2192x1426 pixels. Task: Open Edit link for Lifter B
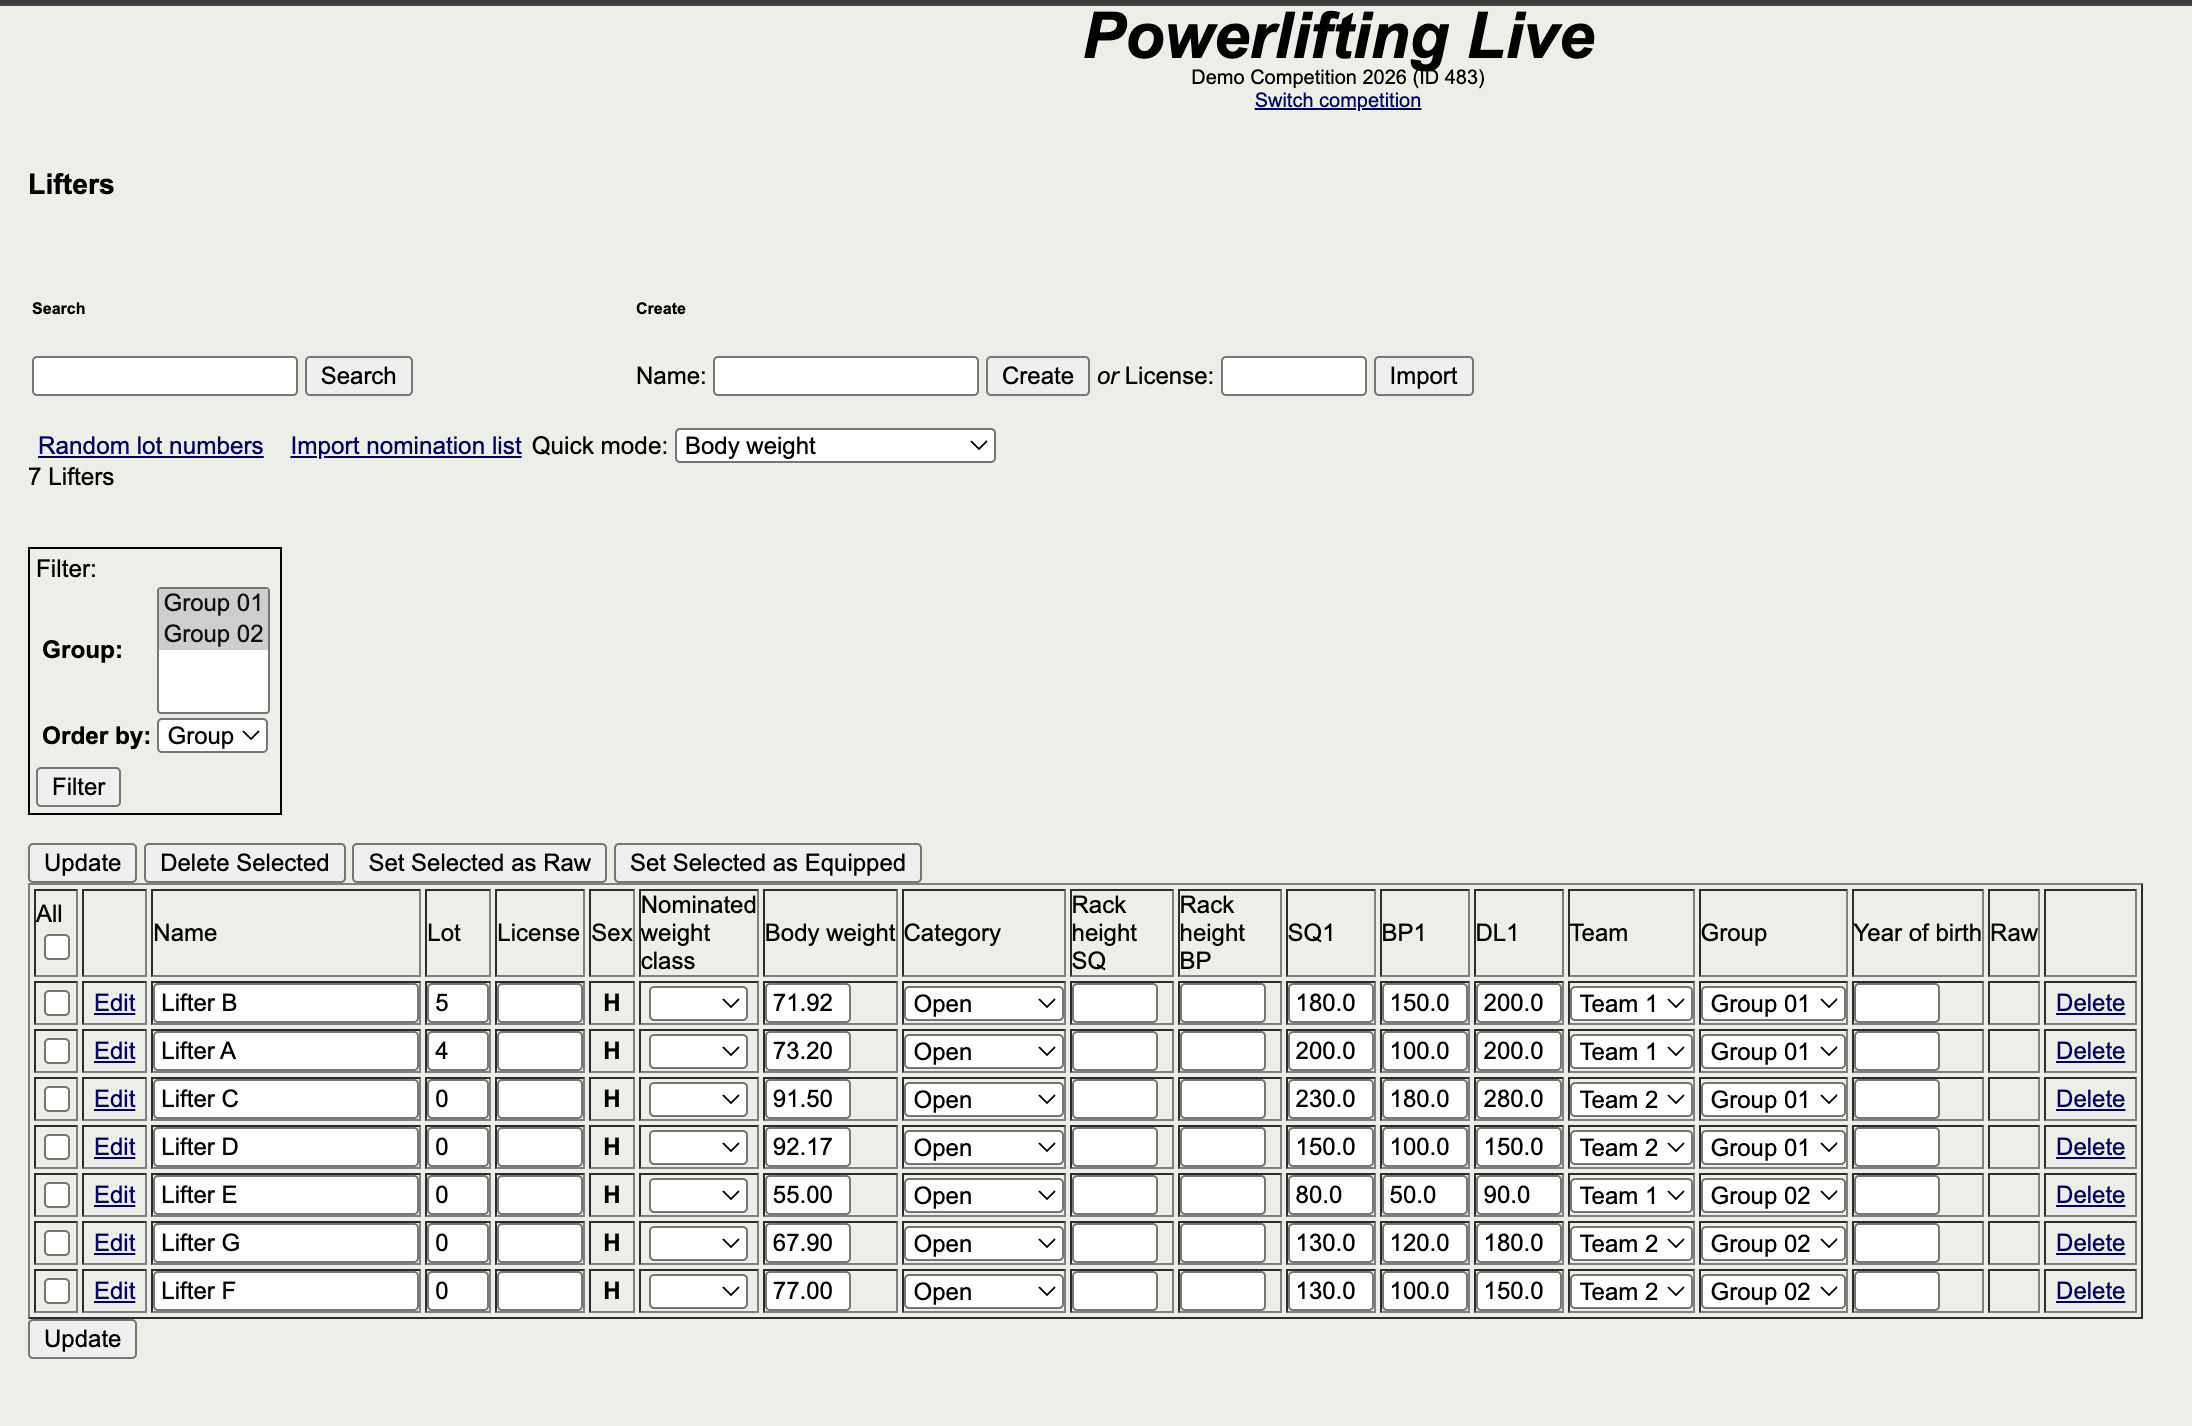tap(115, 1003)
